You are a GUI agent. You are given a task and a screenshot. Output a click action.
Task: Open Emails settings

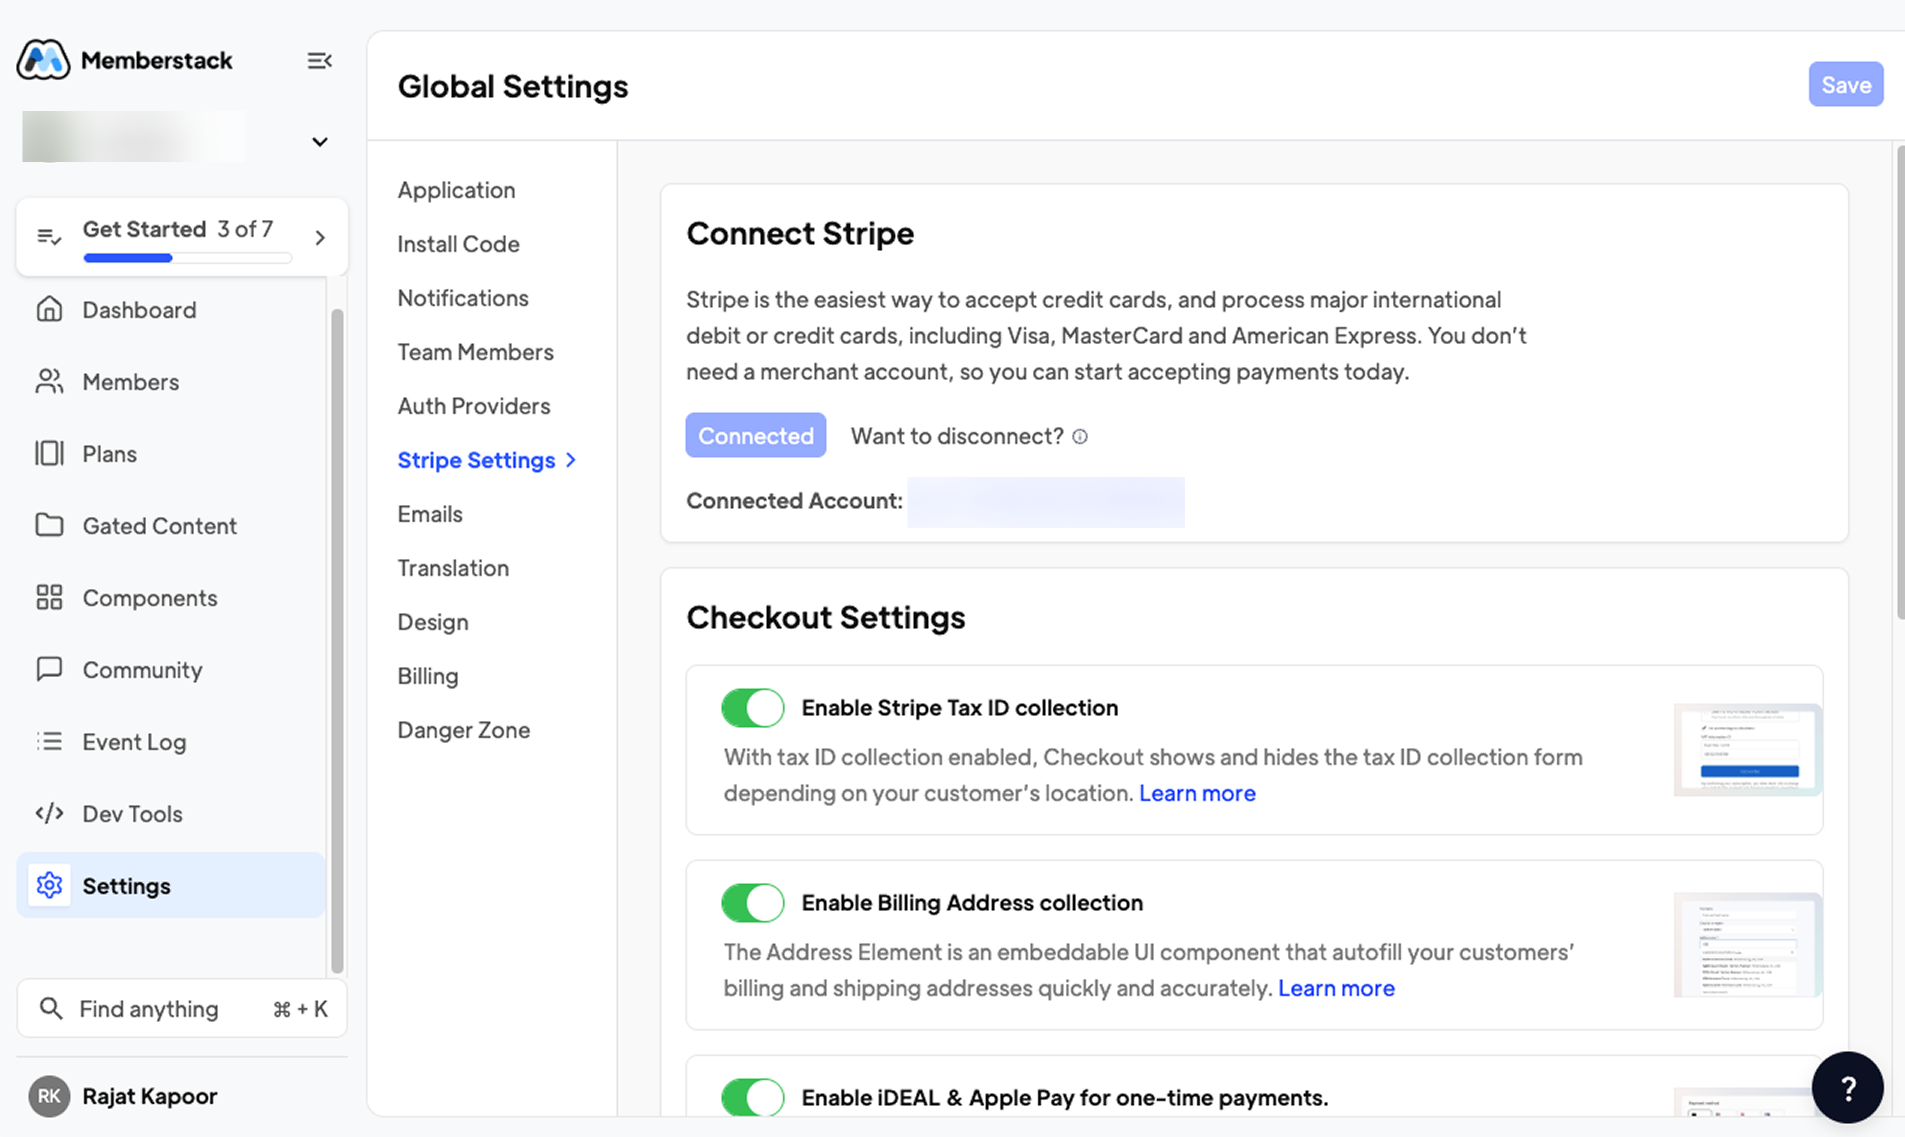click(430, 514)
